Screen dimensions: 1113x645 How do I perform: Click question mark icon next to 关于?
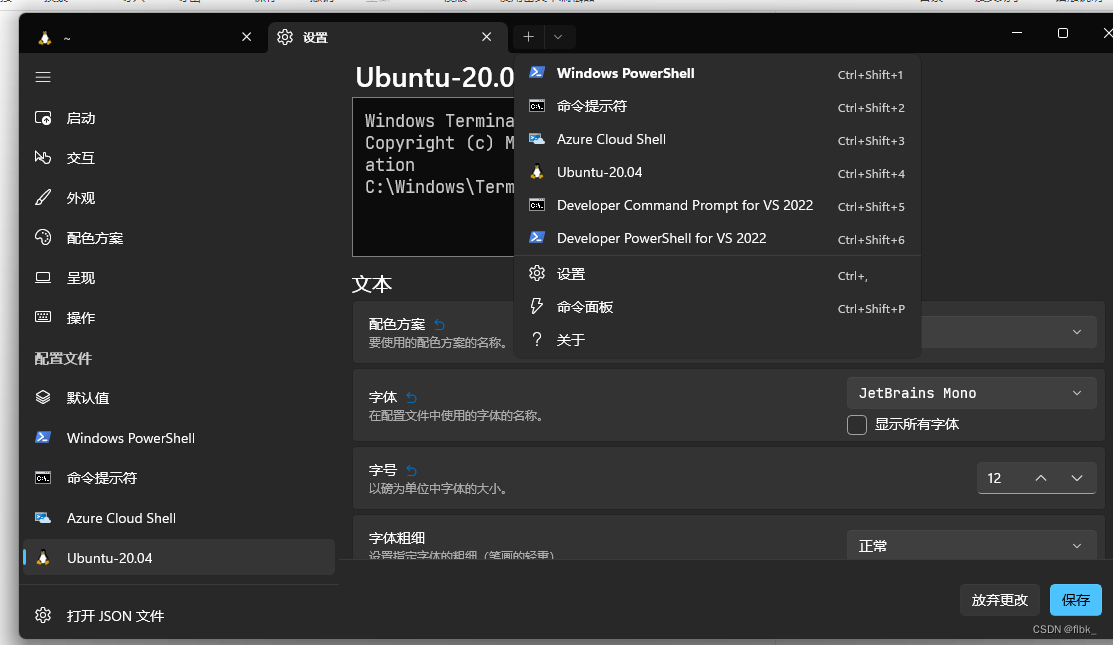[x=537, y=339]
